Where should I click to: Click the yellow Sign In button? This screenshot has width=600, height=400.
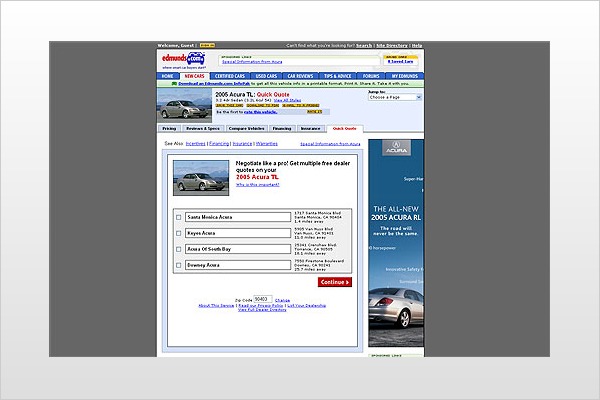(x=207, y=45)
